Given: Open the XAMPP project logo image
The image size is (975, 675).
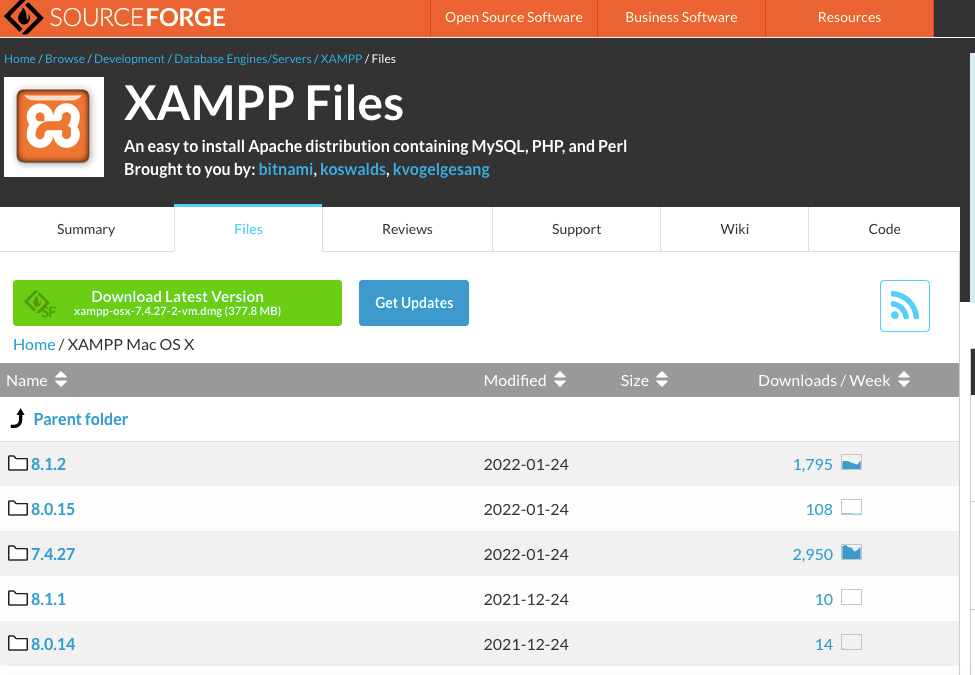Looking at the screenshot, I should (54, 127).
